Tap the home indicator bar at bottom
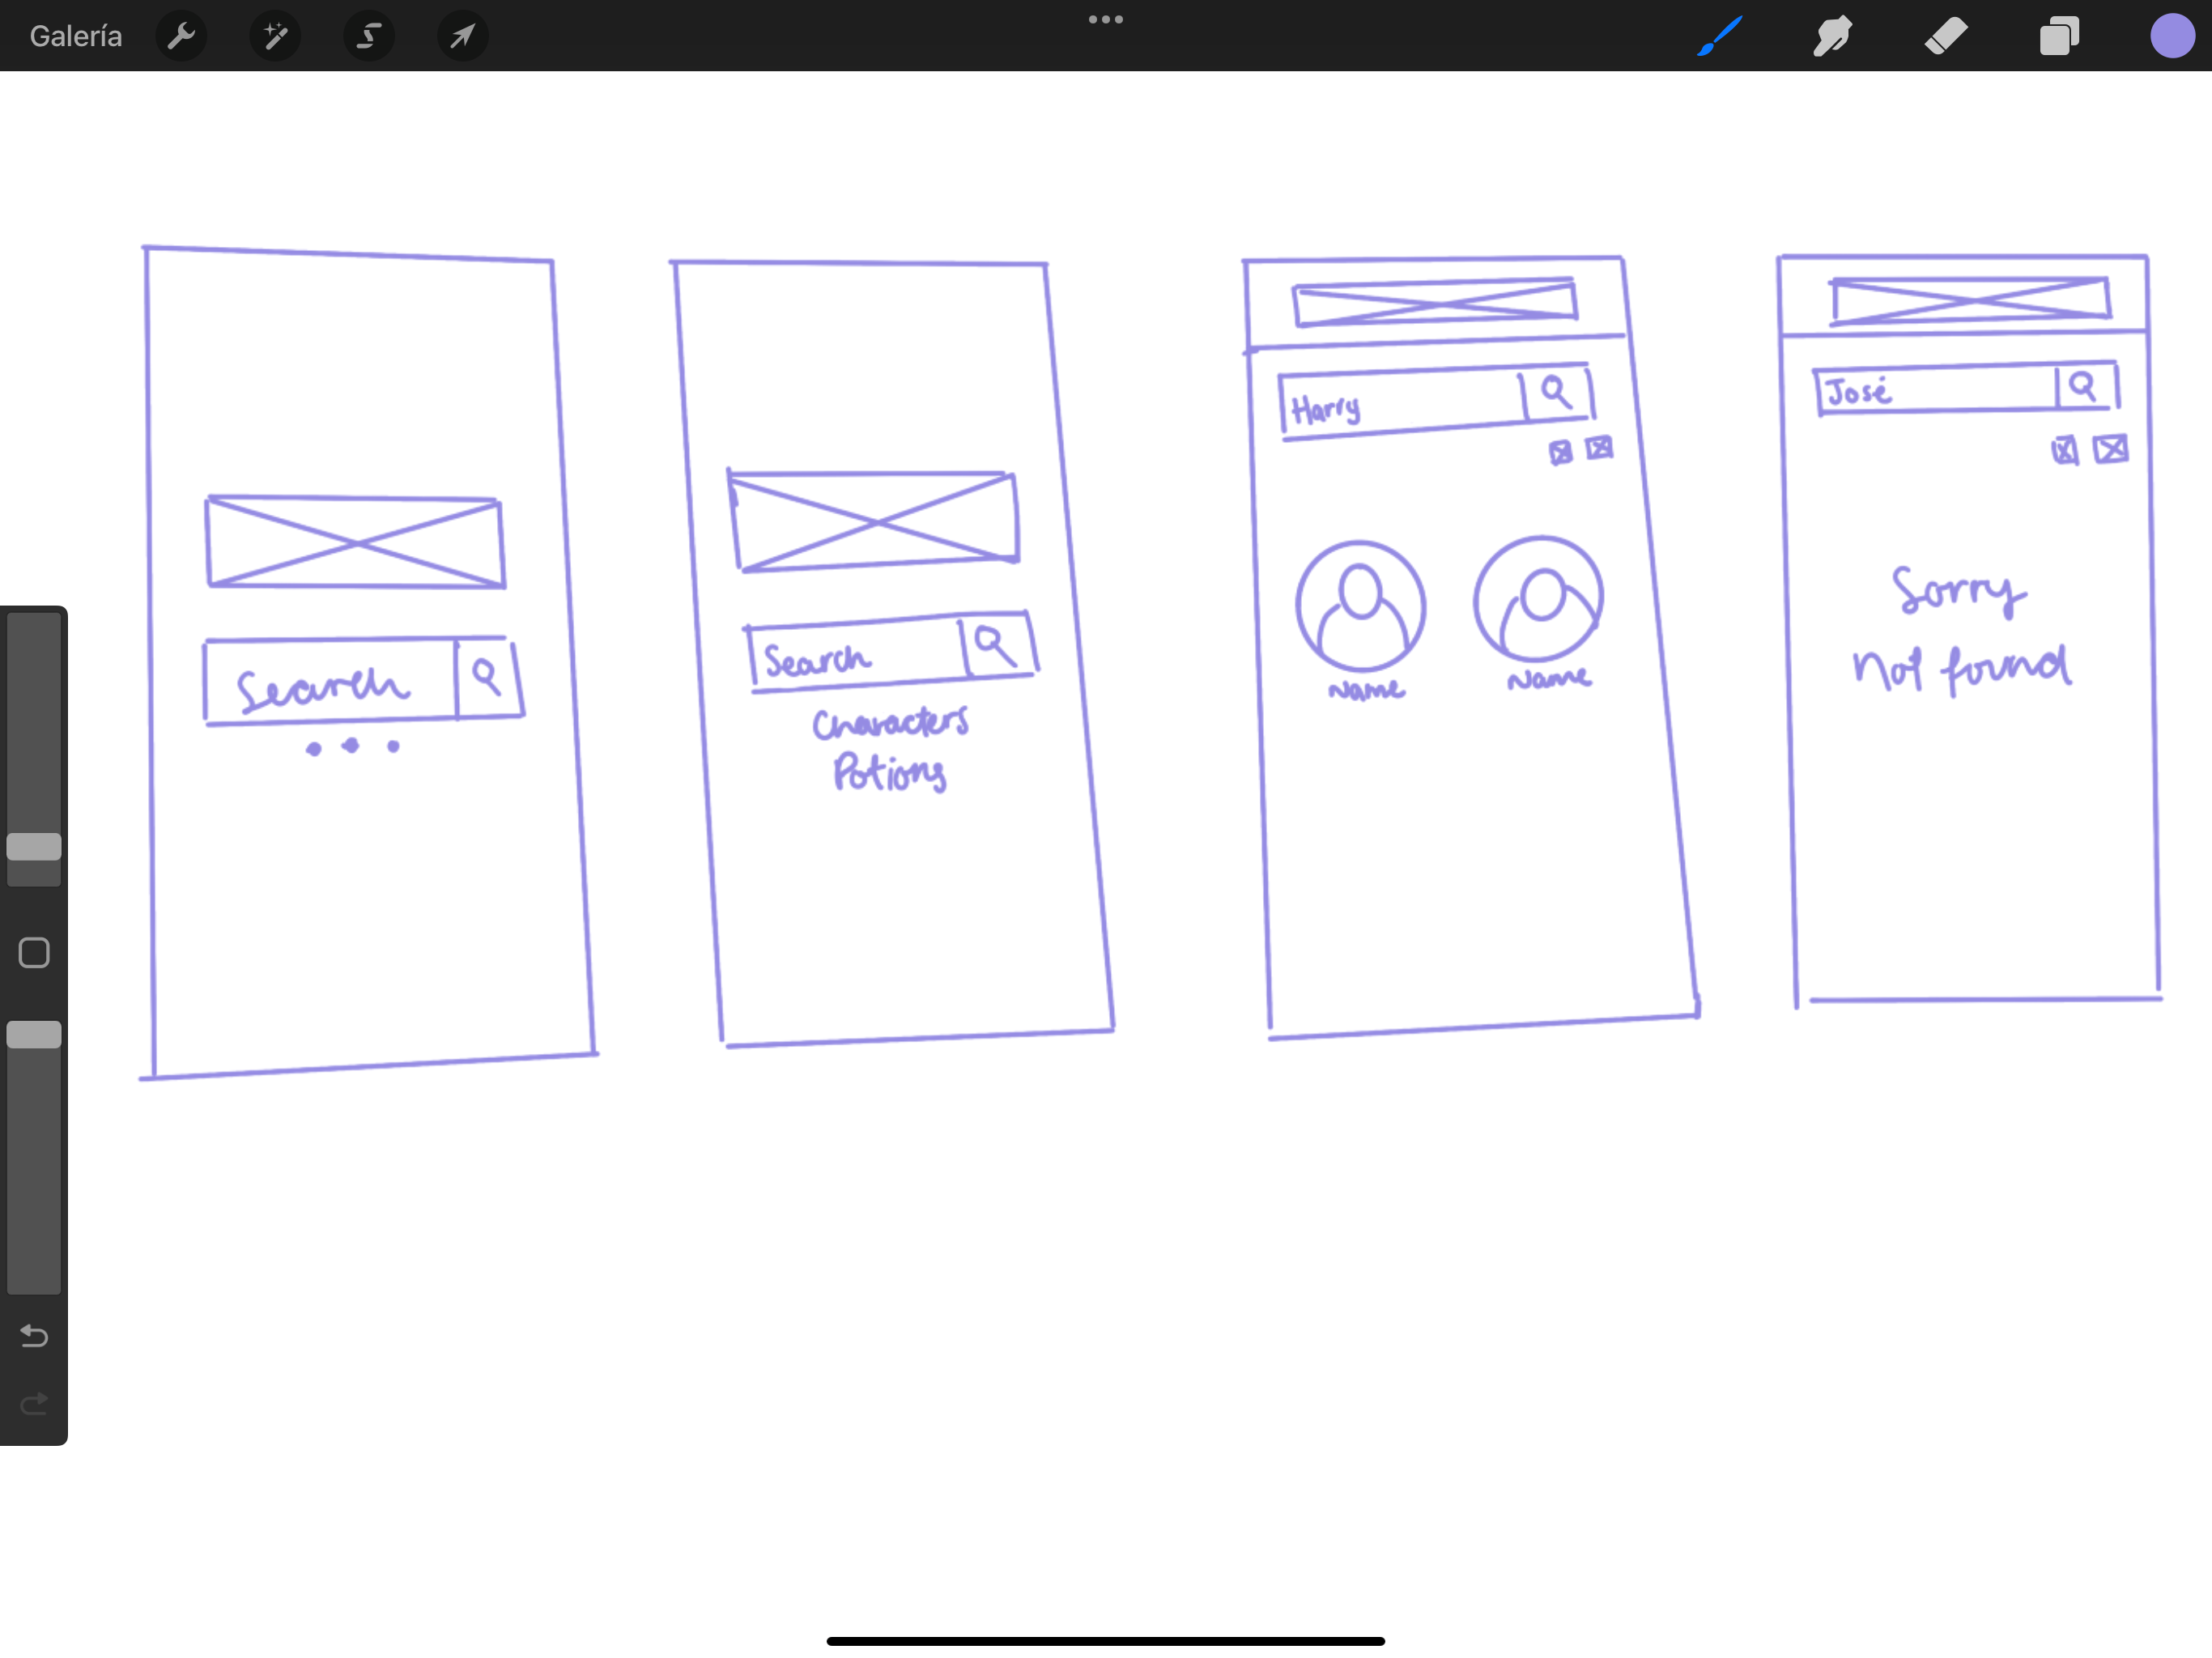Image resolution: width=2212 pixels, height=1658 pixels. point(1105,1640)
